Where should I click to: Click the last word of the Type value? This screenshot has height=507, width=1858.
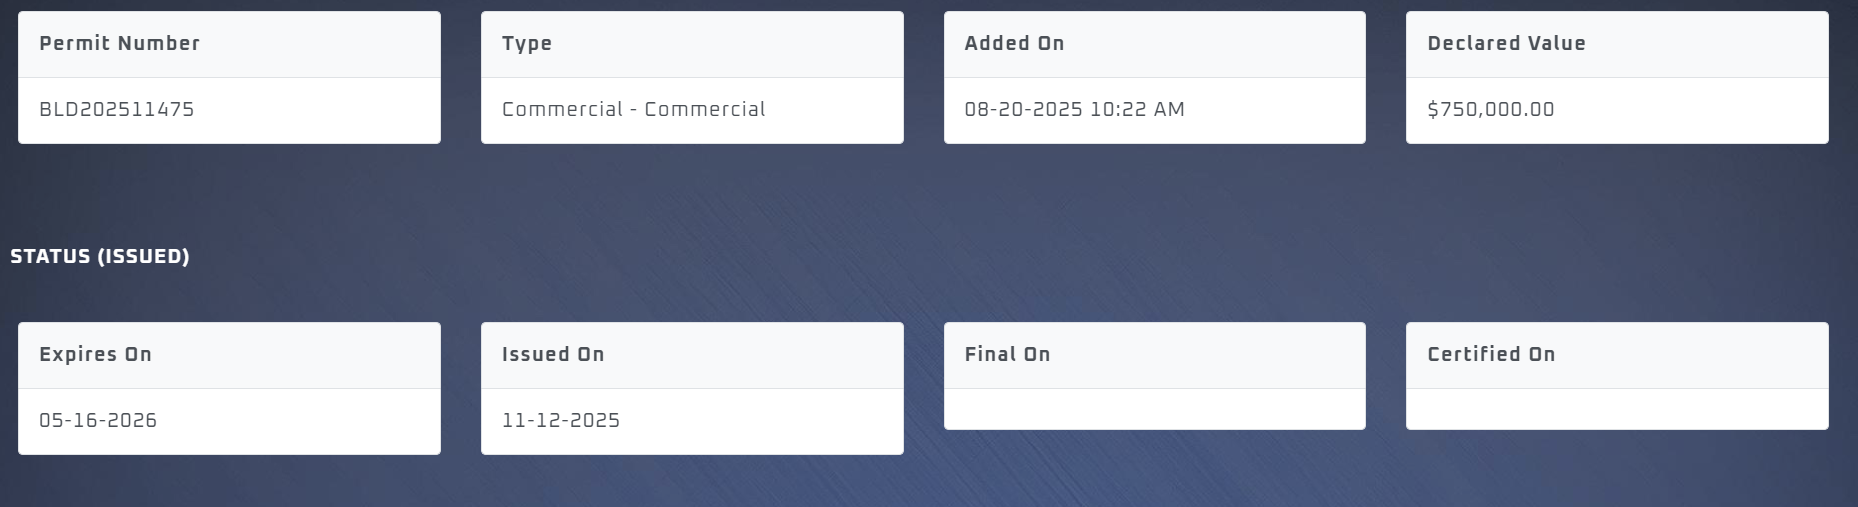[705, 110]
